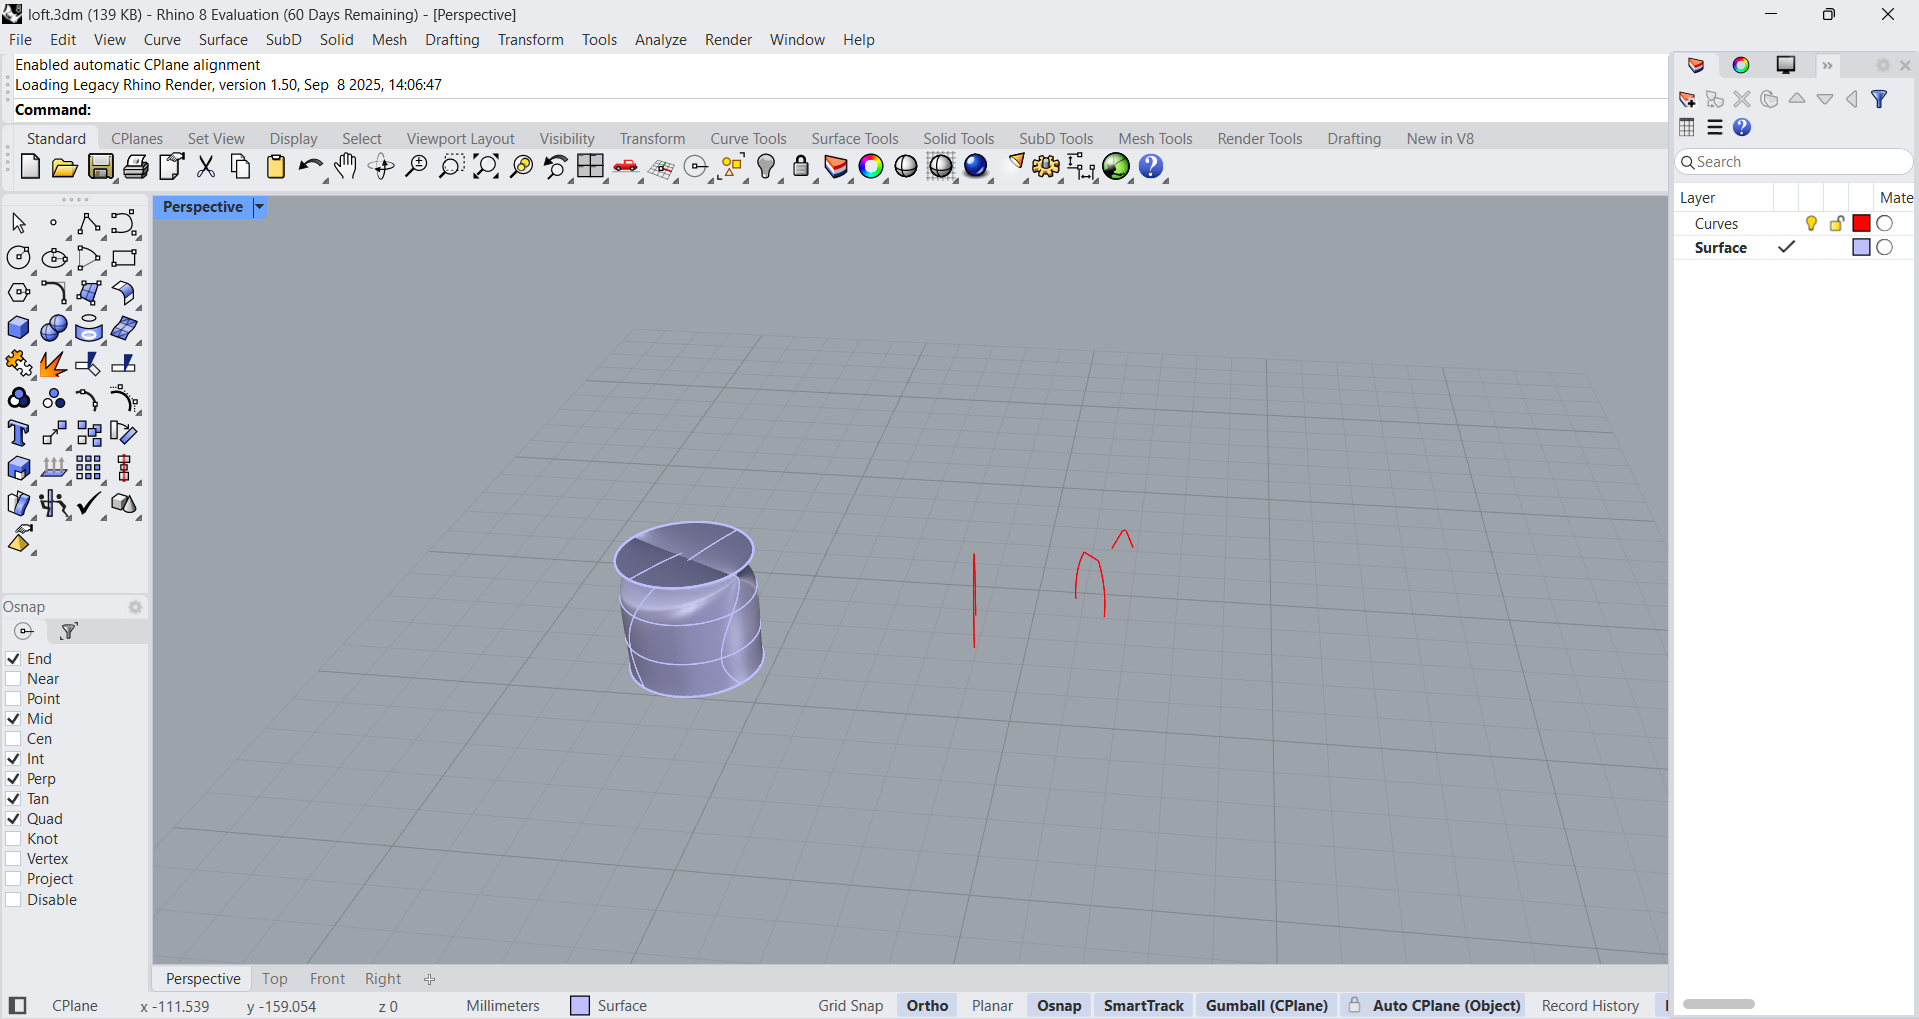Click the Zoom Extents toolbar icon
The width and height of the screenshot is (1919, 1019).
tap(486, 167)
